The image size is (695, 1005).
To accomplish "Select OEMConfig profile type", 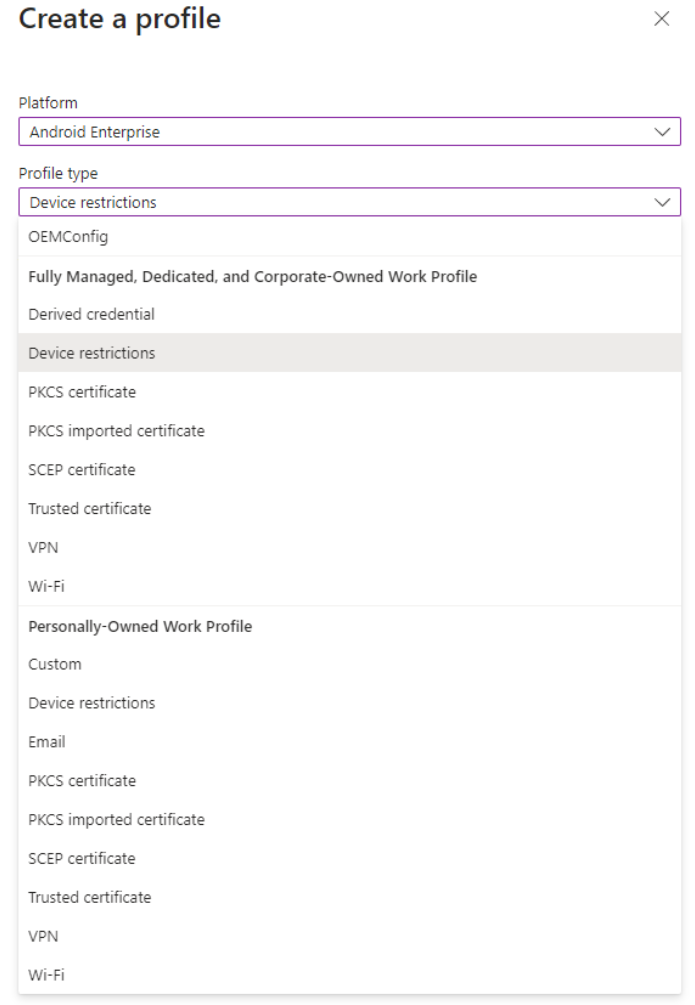I will click(349, 237).
